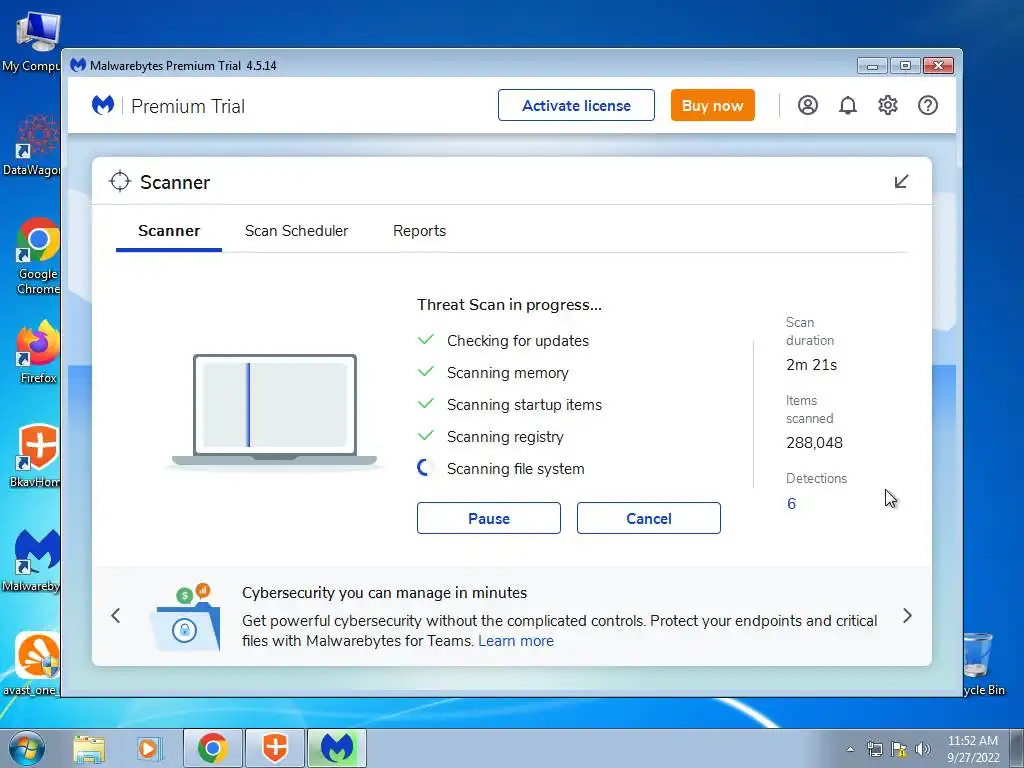Click the Malwarebytes logo in header
The image size is (1024, 768).
pyautogui.click(x=103, y=105)
